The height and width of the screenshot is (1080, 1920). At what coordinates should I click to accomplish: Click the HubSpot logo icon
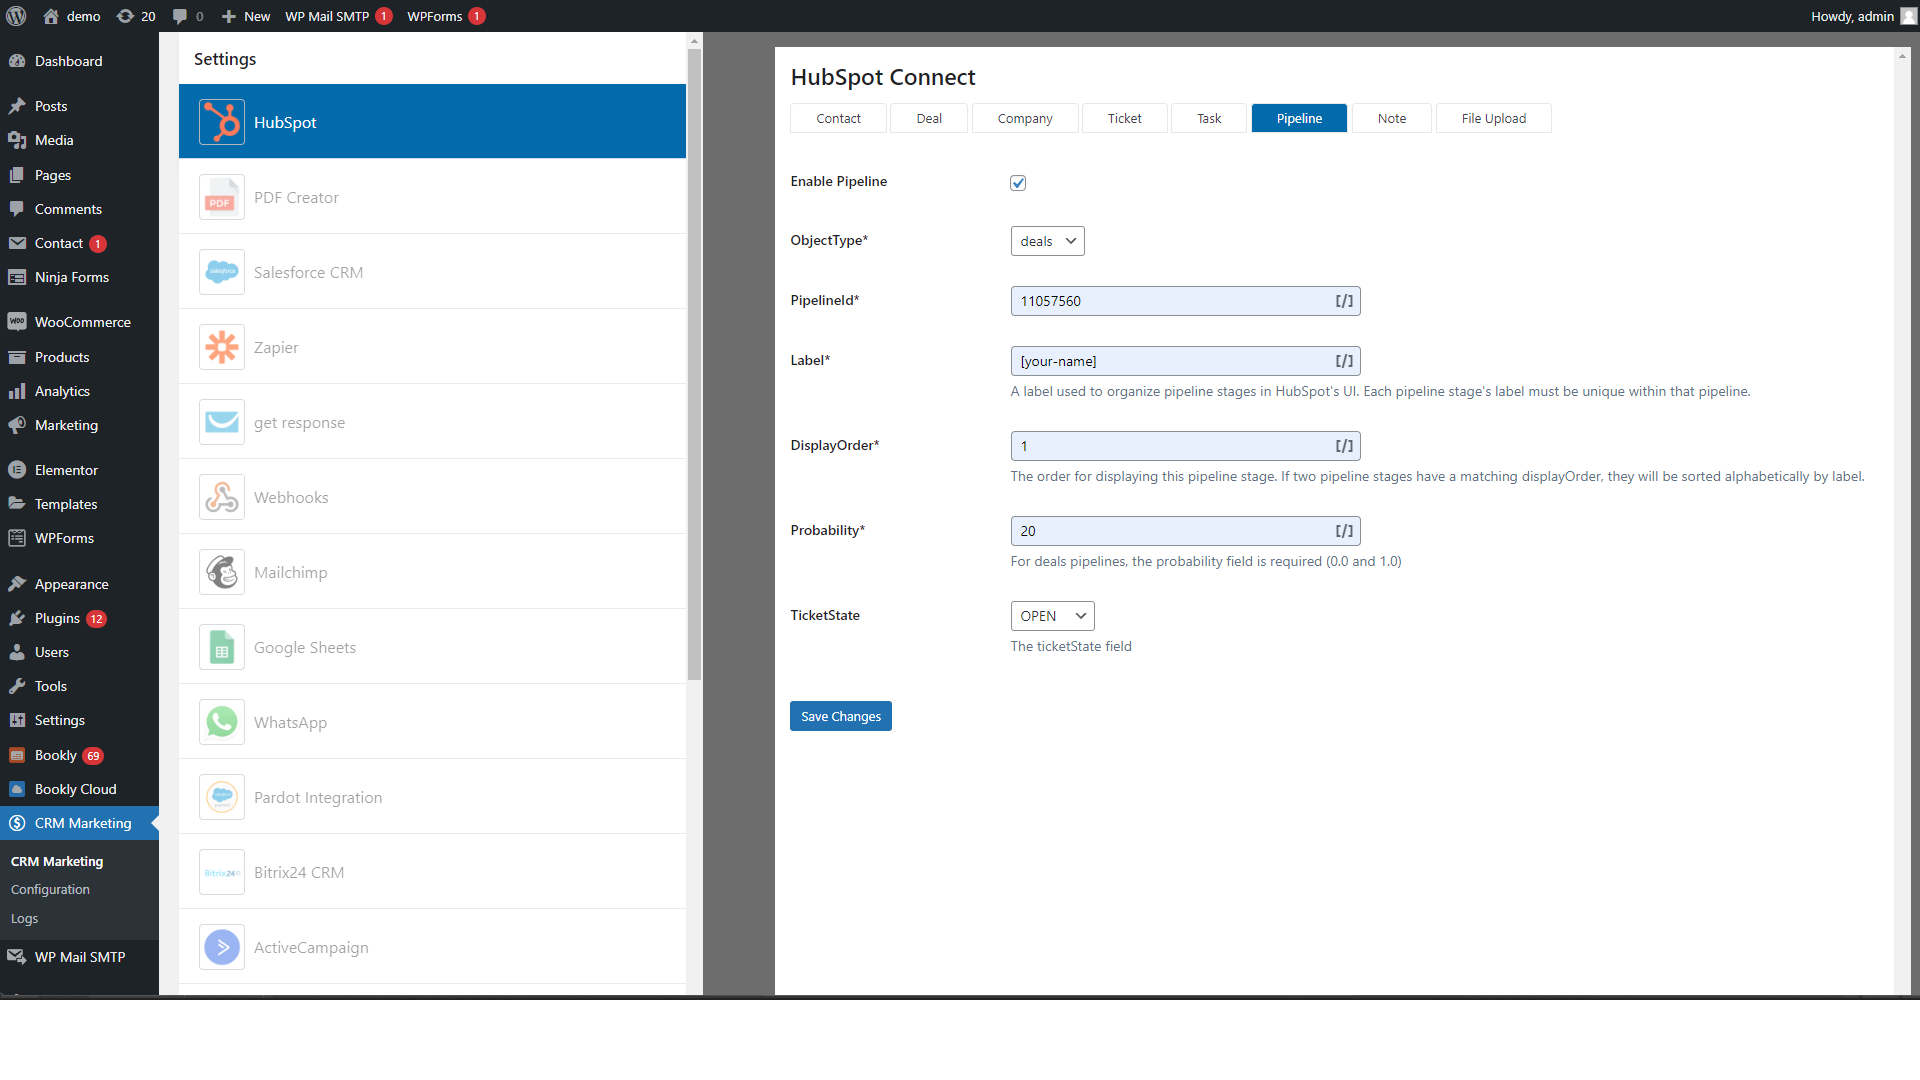pos(221,122)
